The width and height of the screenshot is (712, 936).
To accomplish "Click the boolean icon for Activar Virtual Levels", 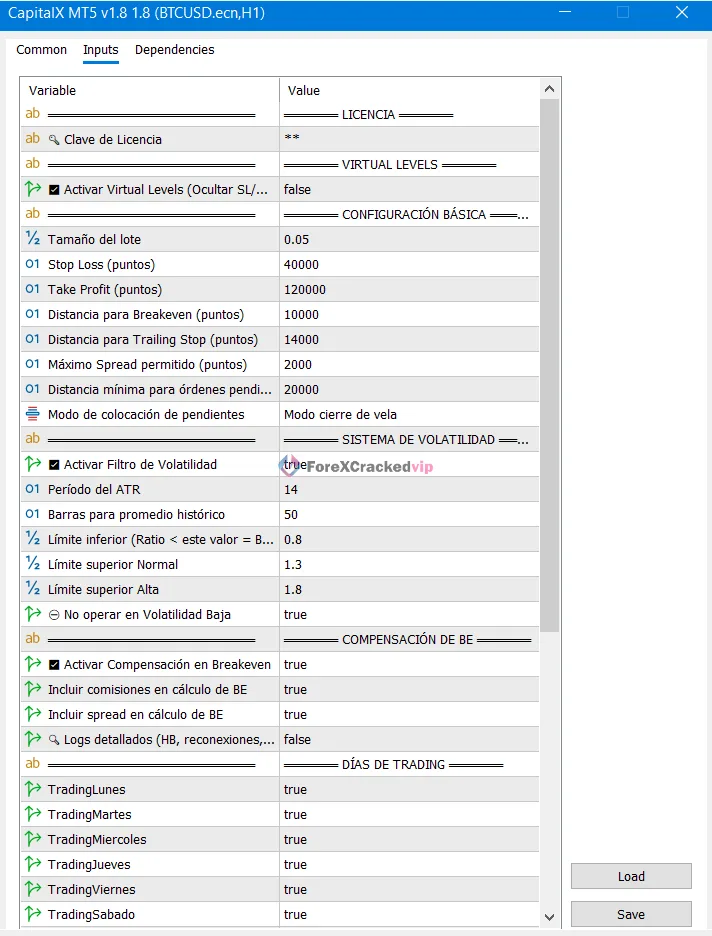I will 32,189.
